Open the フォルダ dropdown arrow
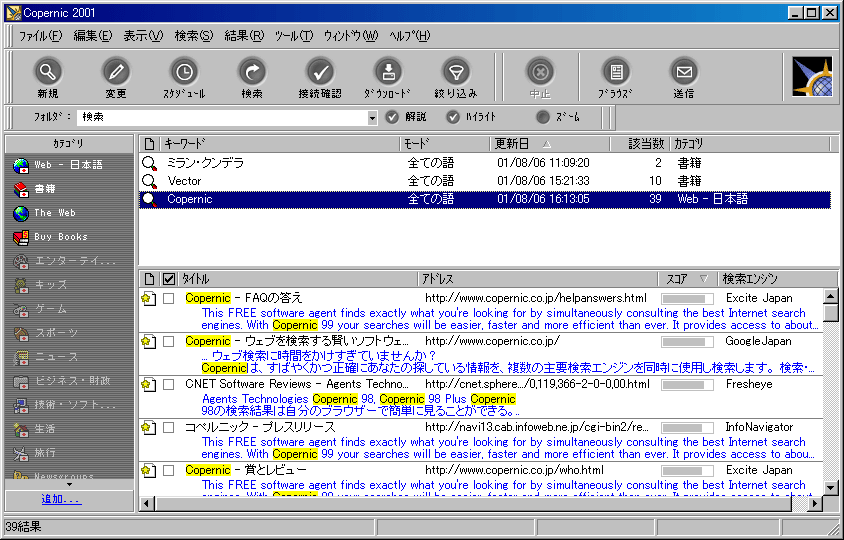Viewport: 844px width, 540px height. (x=372, y=117)
